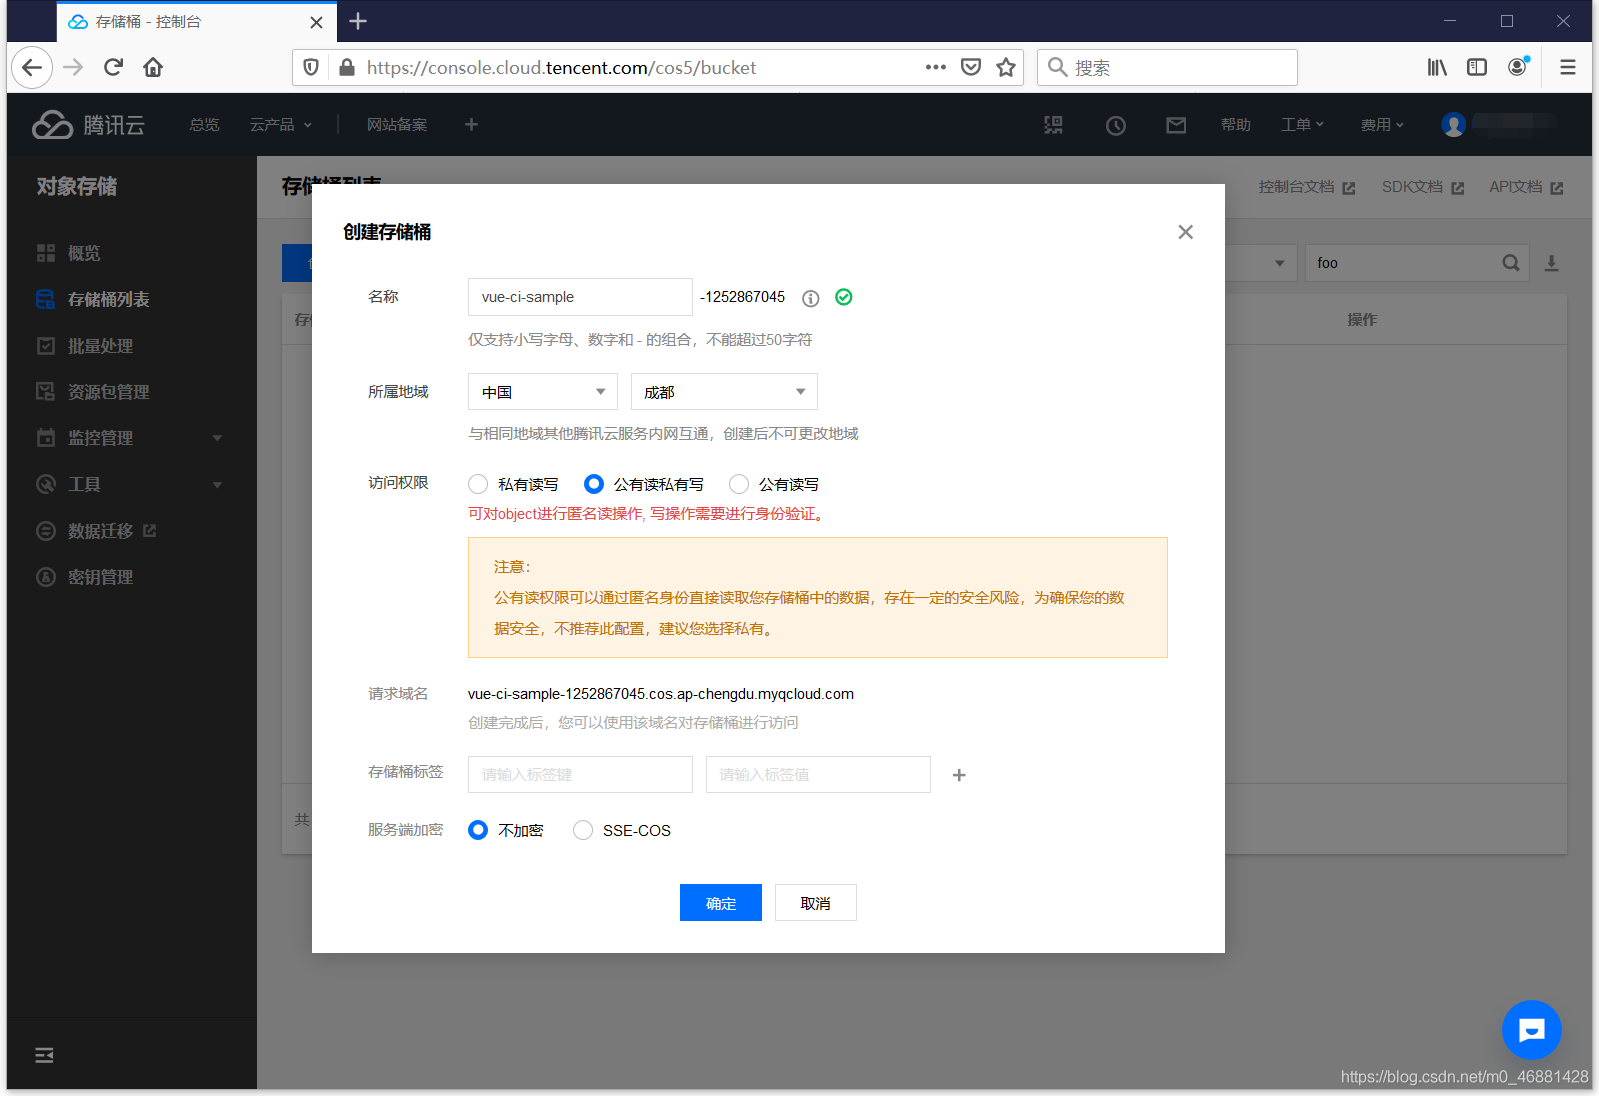
Task: Open the Firefox account icon
Action: 1518,66
